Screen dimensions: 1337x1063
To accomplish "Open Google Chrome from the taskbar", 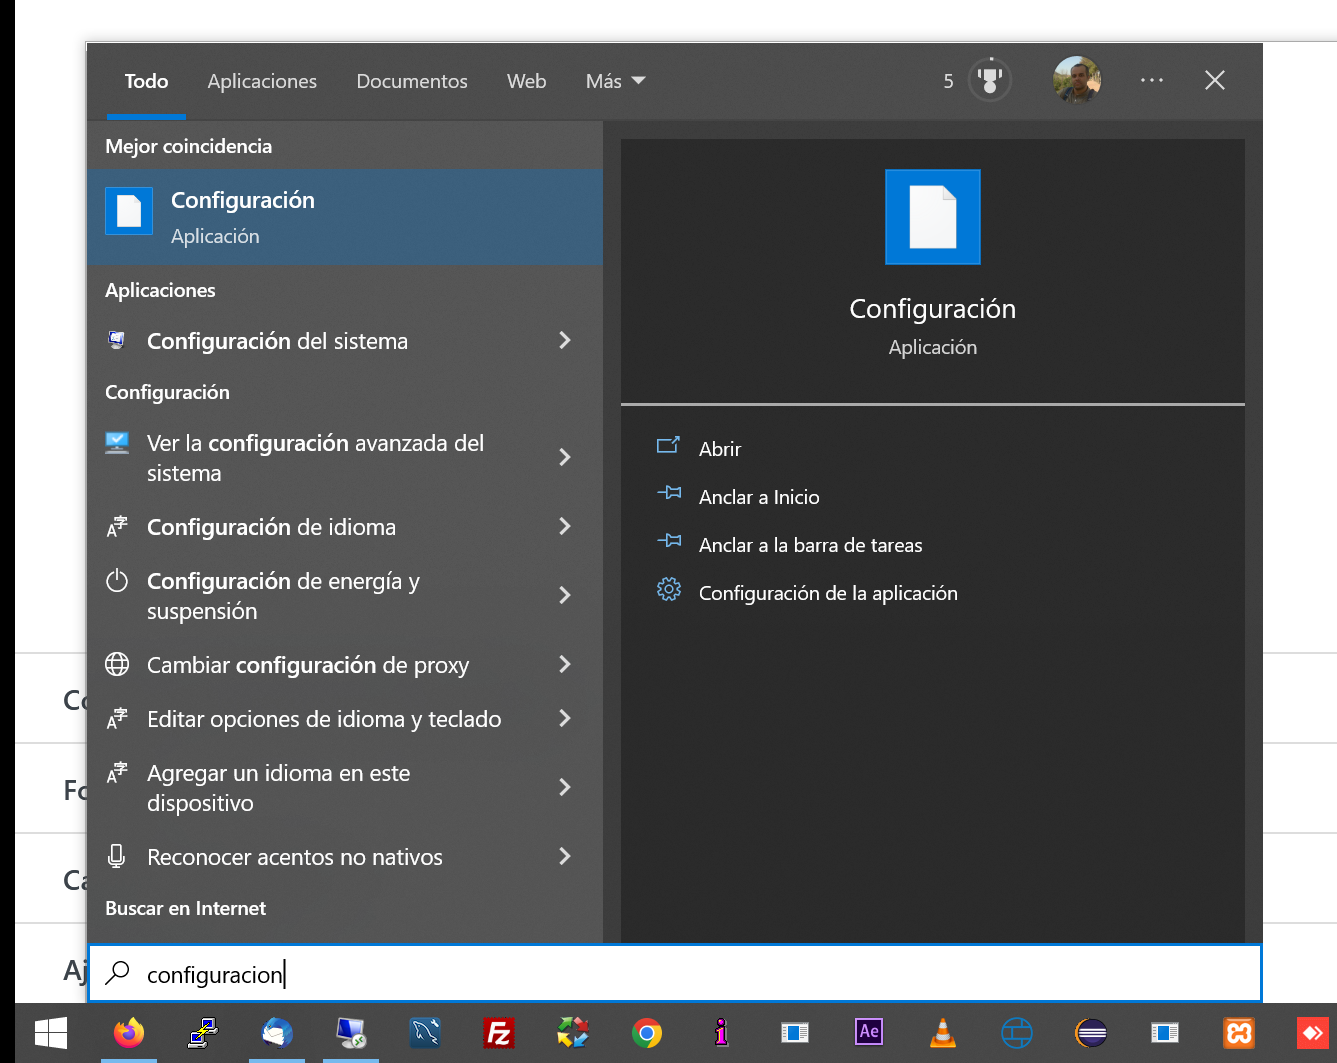I will (x=647, y=1032).
